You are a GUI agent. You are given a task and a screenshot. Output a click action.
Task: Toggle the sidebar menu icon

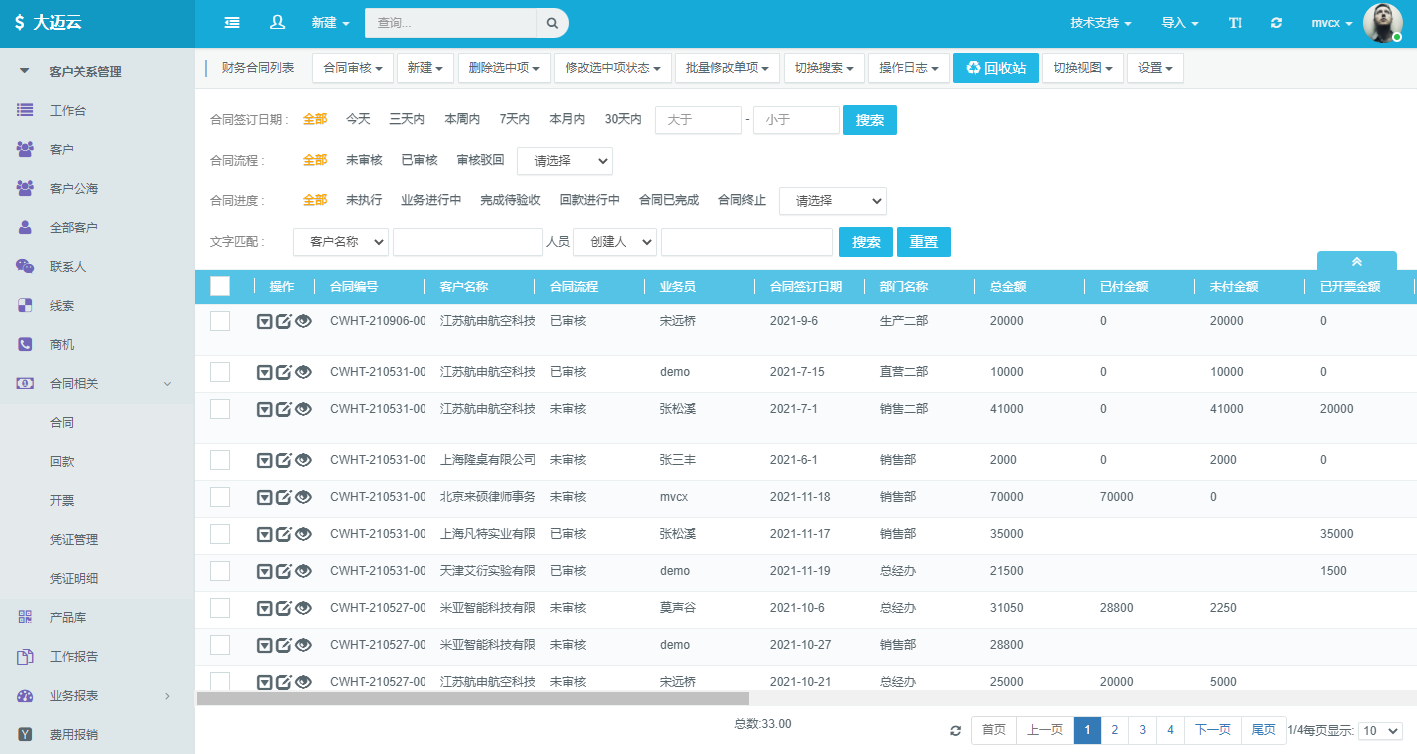232,22
